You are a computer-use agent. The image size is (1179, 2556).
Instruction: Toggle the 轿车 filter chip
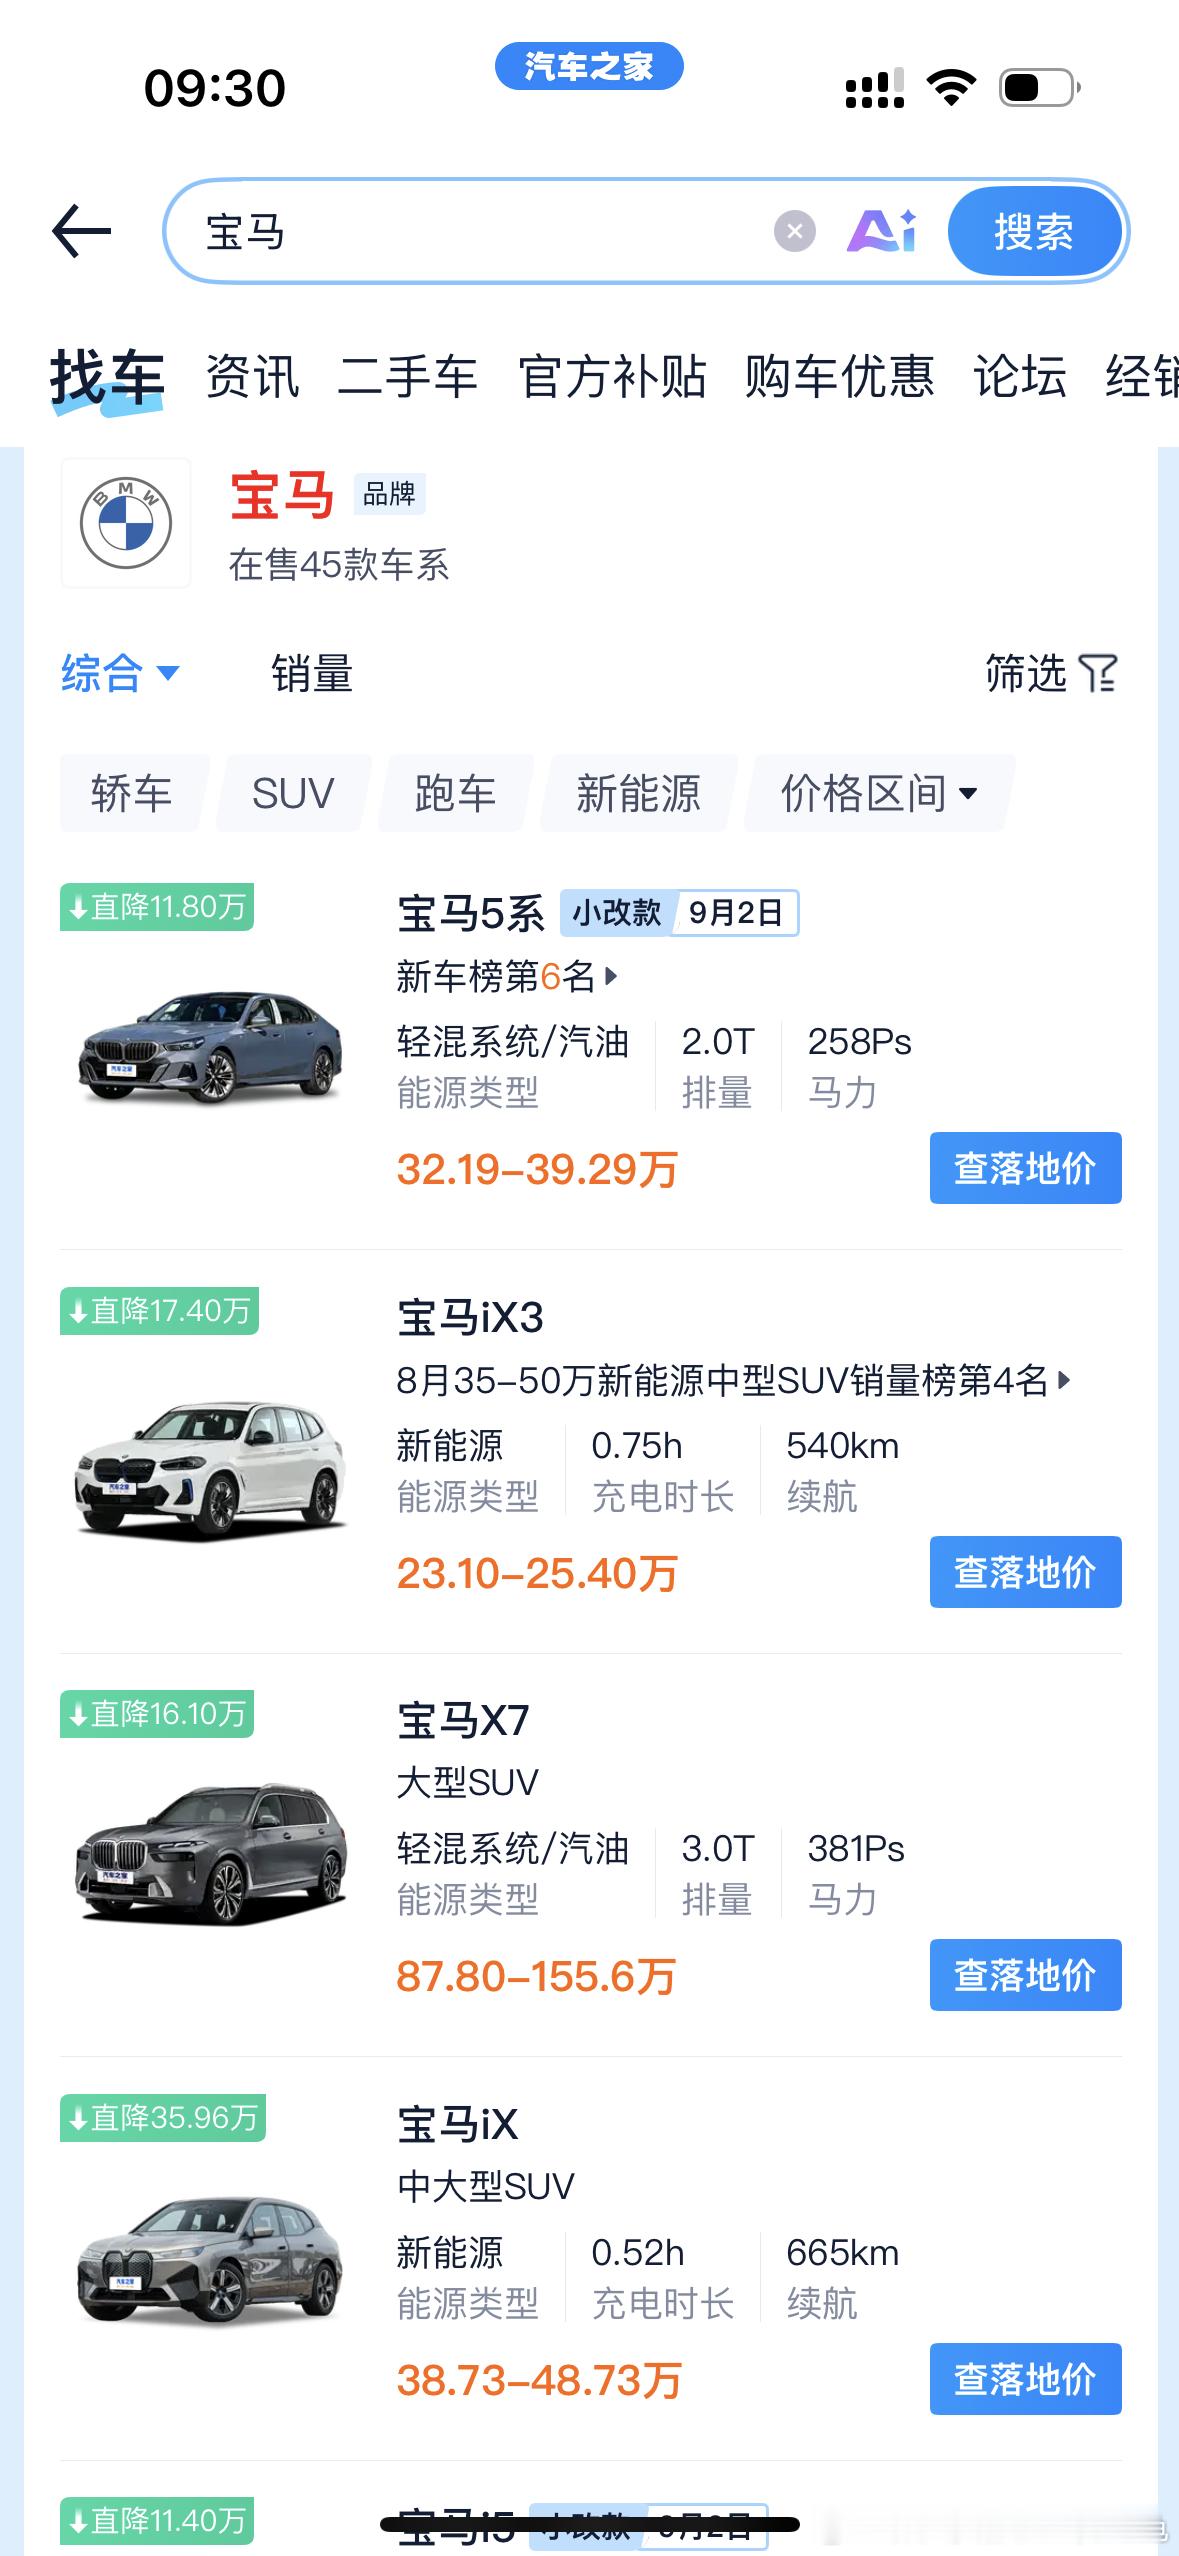pyautogui.click(x=131, y=794)
